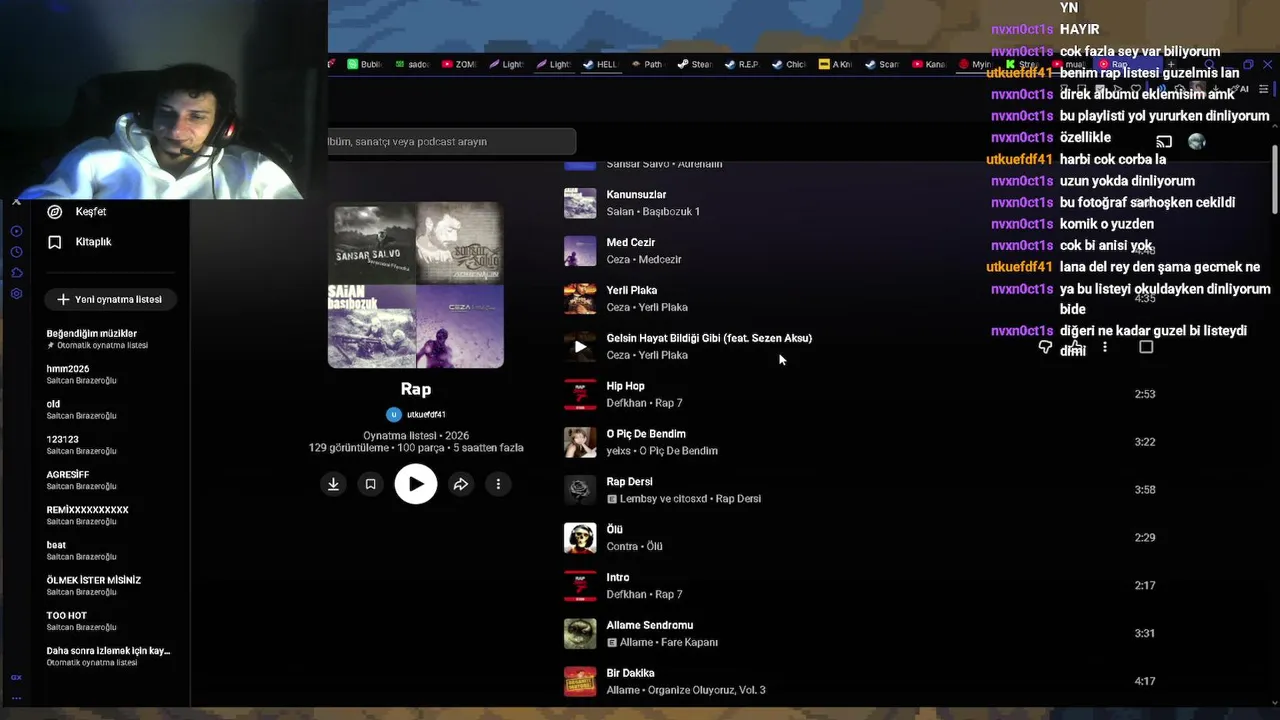Select the Med Cezir track title

631,242
